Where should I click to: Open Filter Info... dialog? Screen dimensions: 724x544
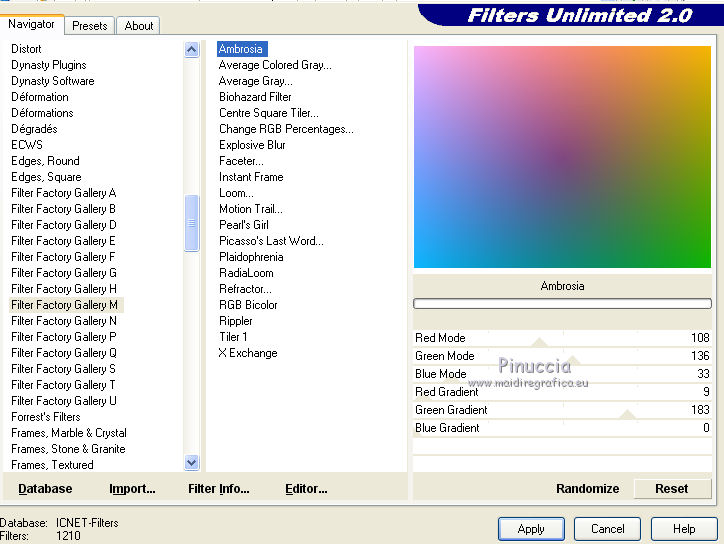tap(218, 489)
